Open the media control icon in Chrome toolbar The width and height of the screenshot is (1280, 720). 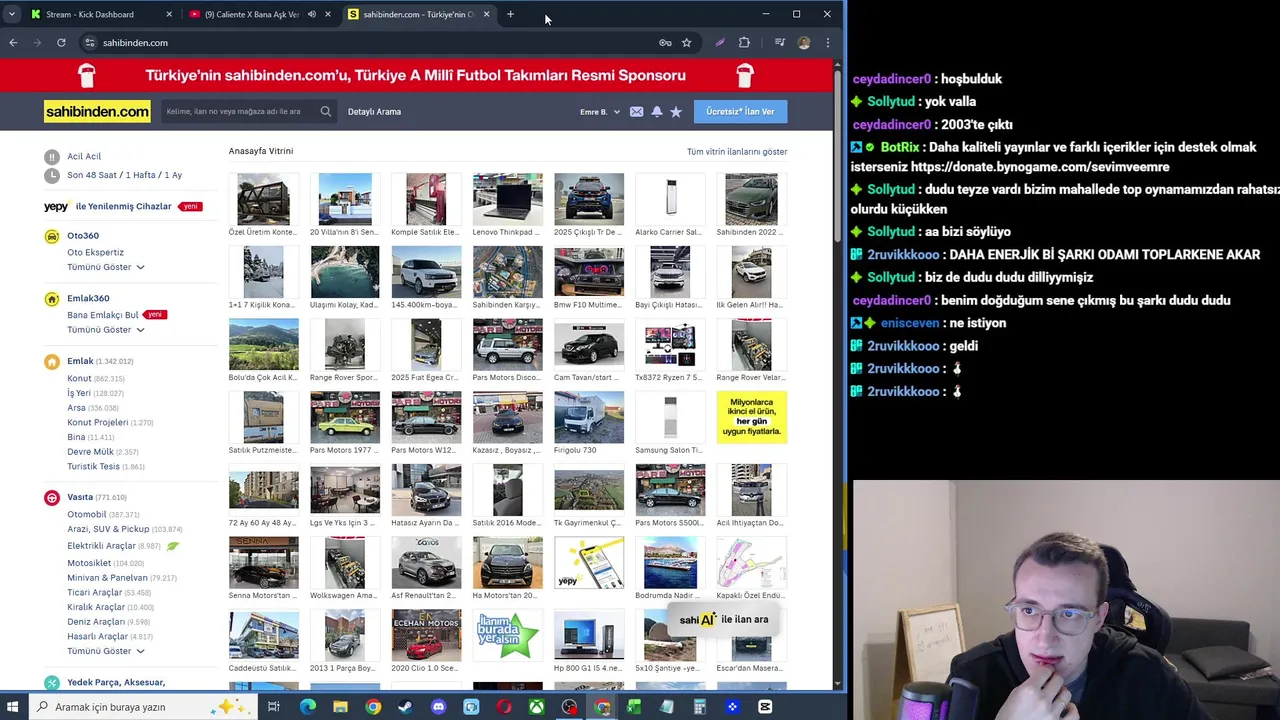pos(780,43)
